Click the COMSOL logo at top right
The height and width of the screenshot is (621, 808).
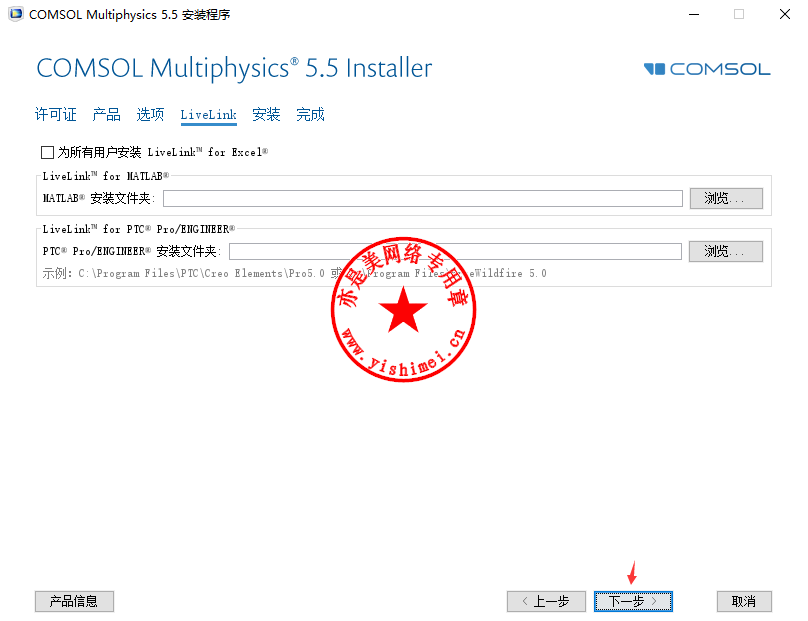[707, 69]
